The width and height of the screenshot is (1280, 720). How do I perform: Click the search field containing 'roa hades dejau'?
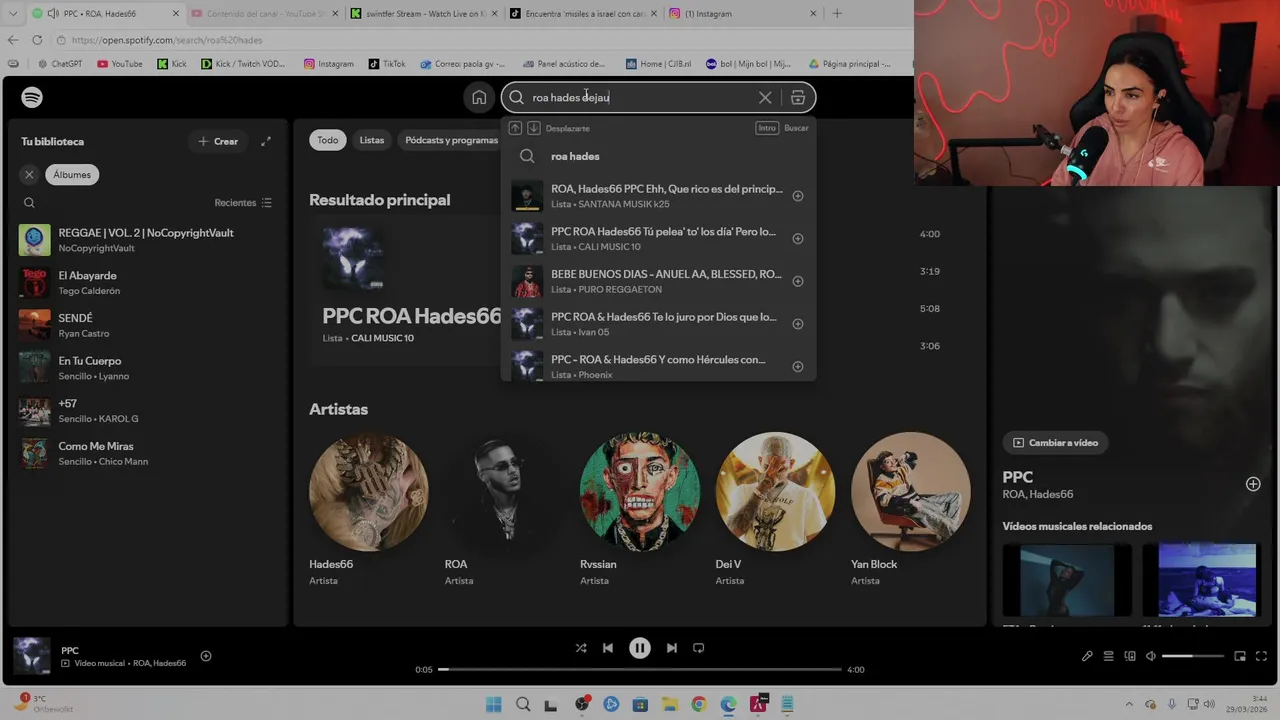[x=658, y=97]
